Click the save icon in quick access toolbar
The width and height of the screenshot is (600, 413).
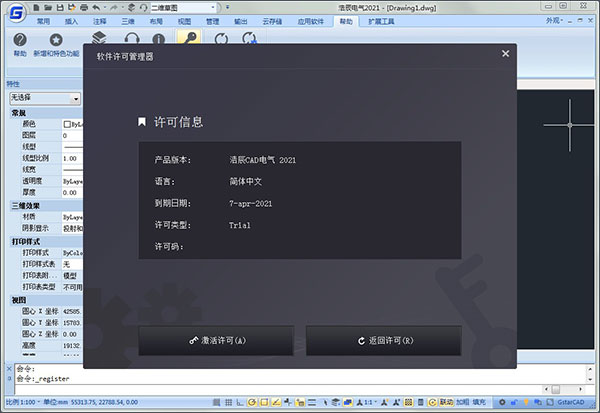[60, 6]
